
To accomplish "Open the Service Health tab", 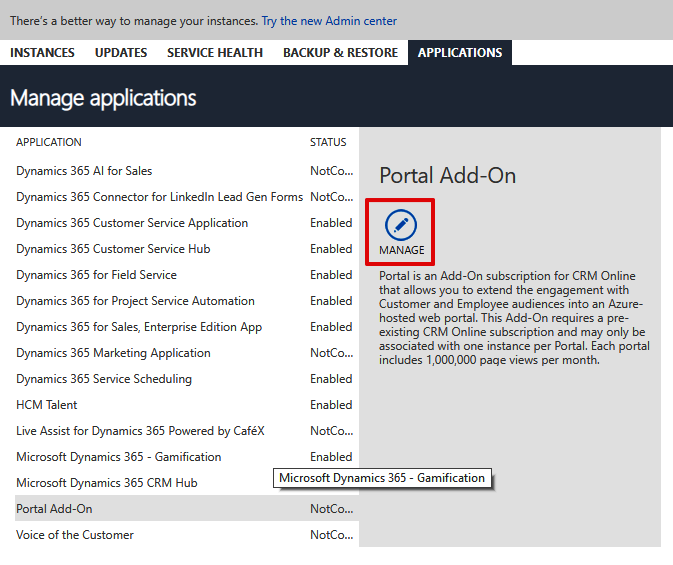I will [x=215, y=52].
